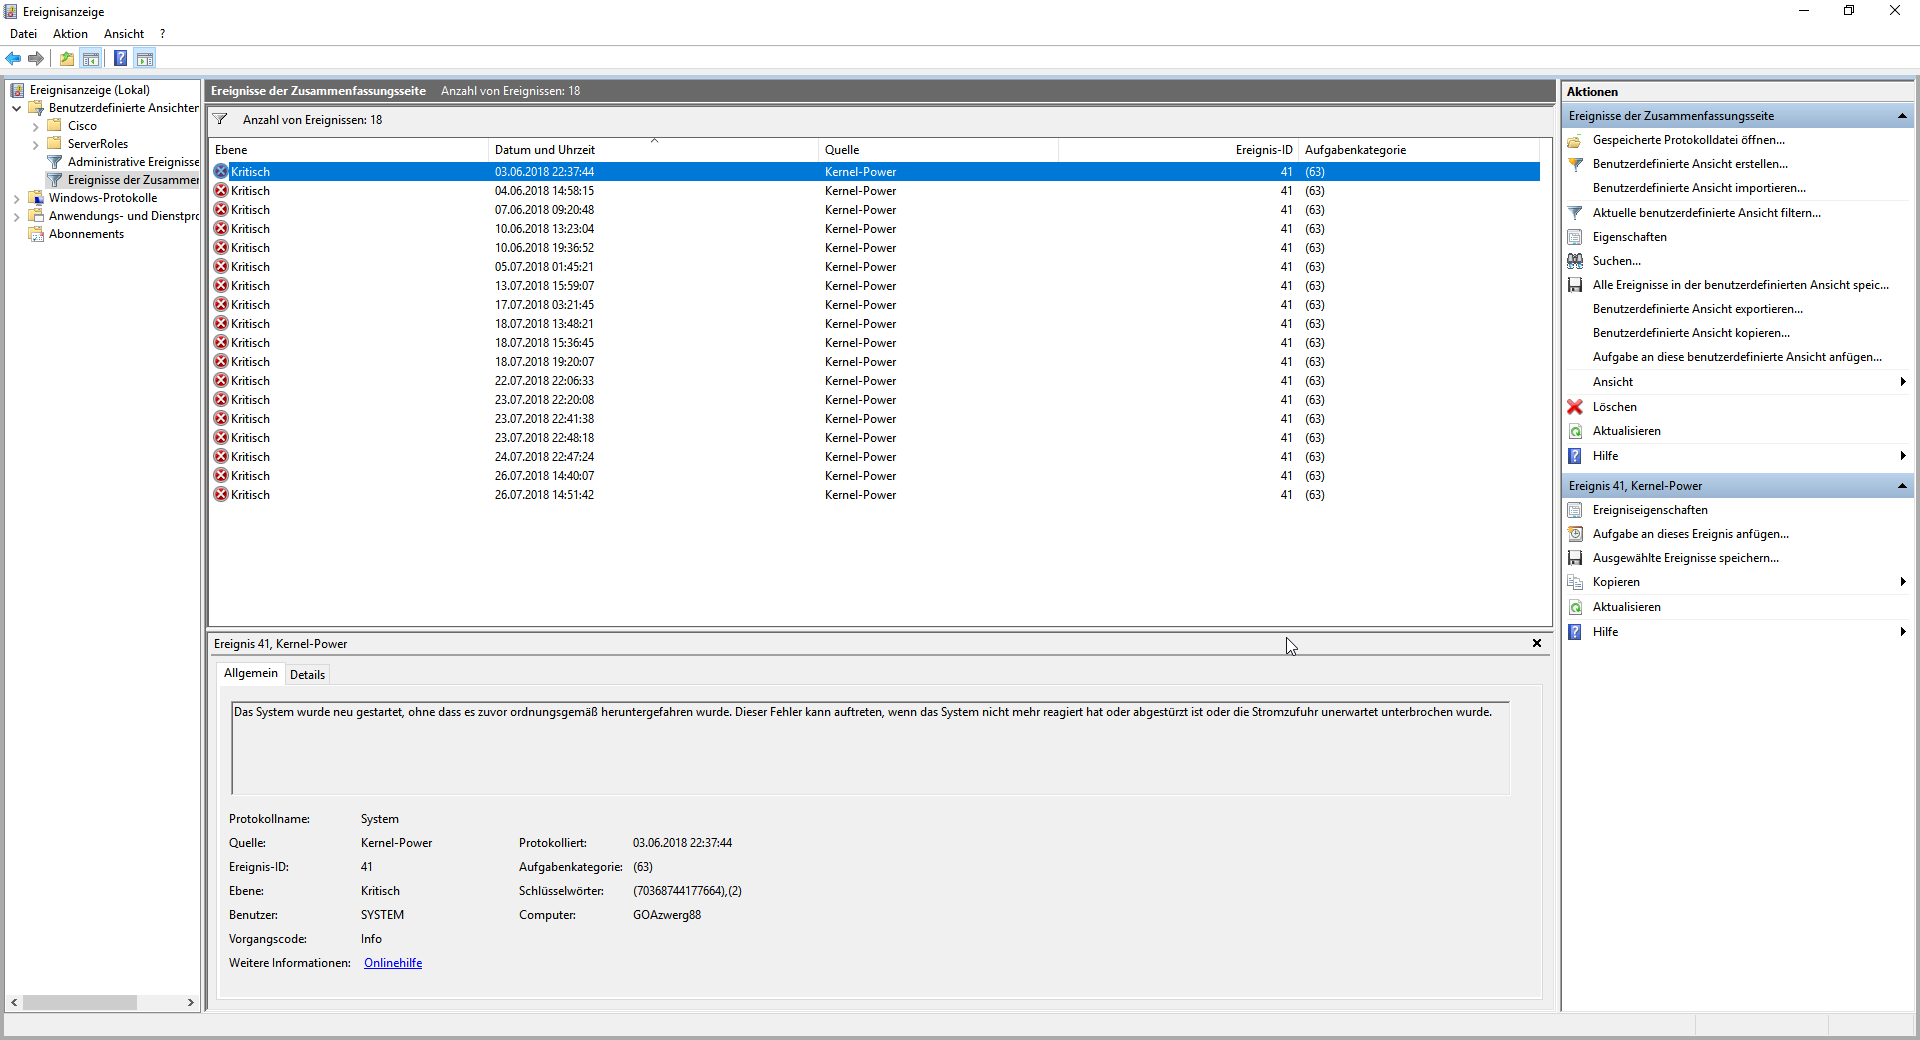Click save icon for 'Alle Ereignisse … speichern'
1920x1040 pixels.
point(1575,285)
